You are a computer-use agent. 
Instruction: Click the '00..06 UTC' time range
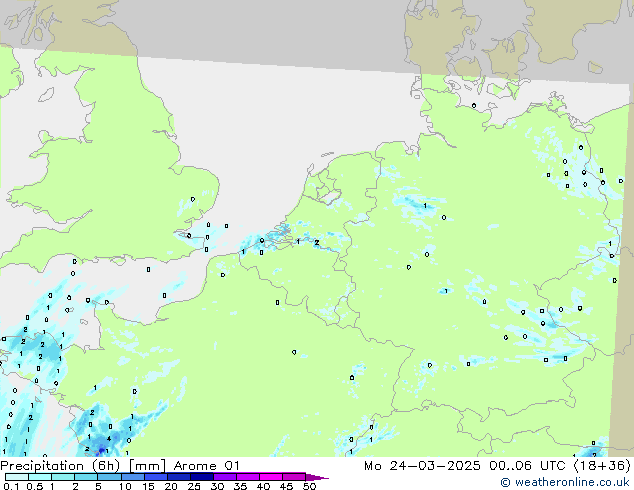click(526, 466)
